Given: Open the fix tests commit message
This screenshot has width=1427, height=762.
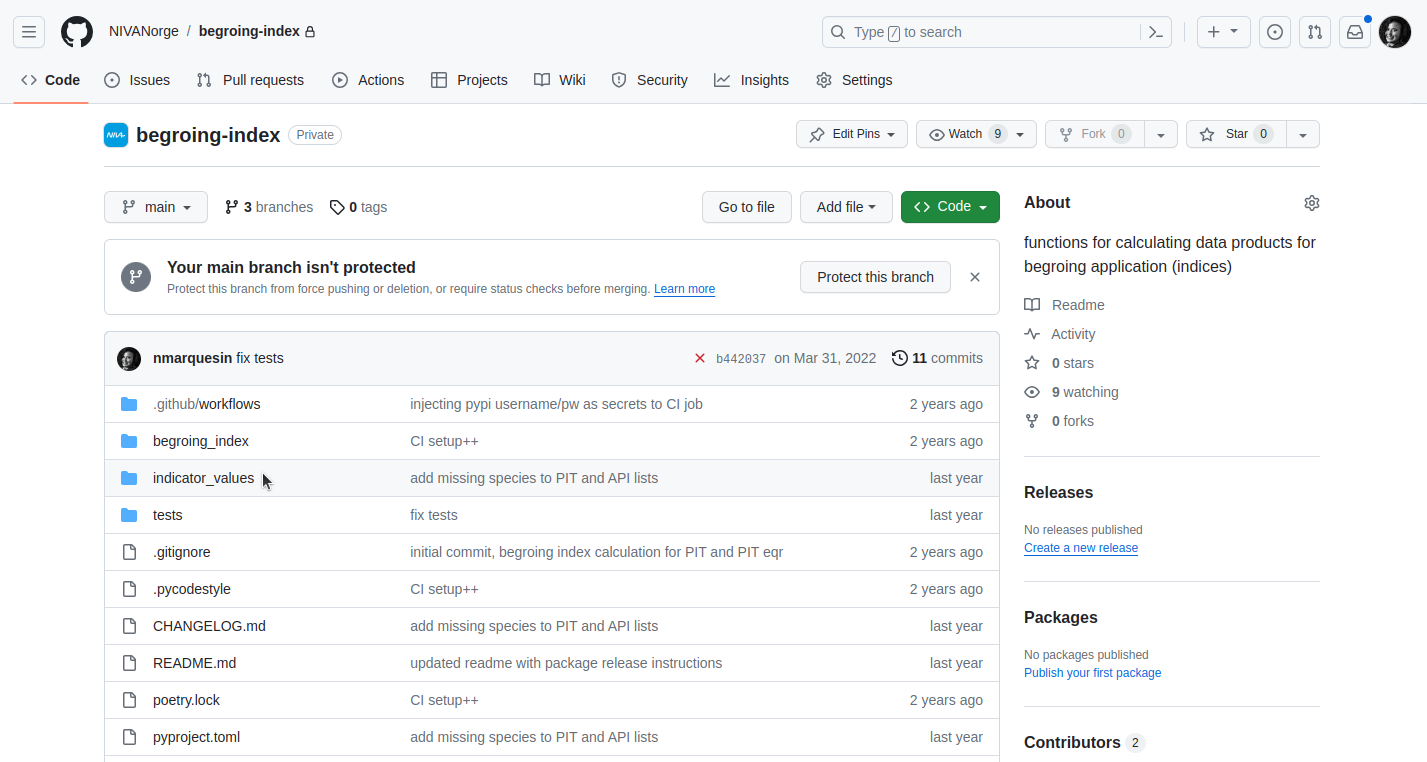Looking at the screenshot, I should coord(260,358).
